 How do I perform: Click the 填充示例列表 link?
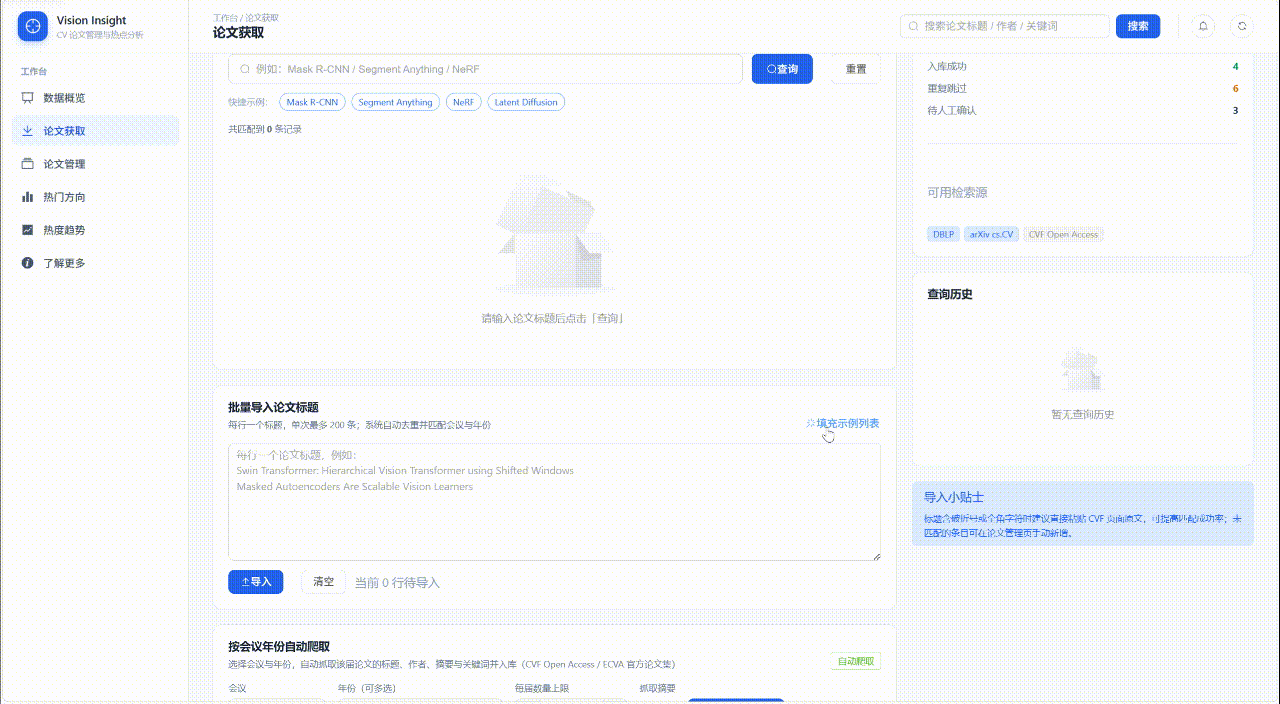[x=843, y=424]
